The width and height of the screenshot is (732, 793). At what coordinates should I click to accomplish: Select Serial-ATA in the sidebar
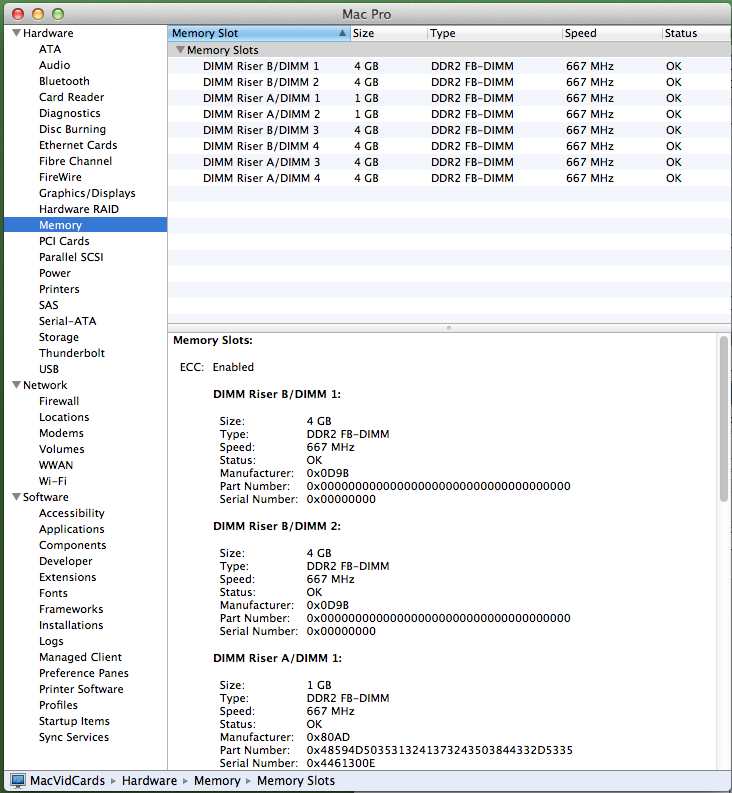point(67,321)
